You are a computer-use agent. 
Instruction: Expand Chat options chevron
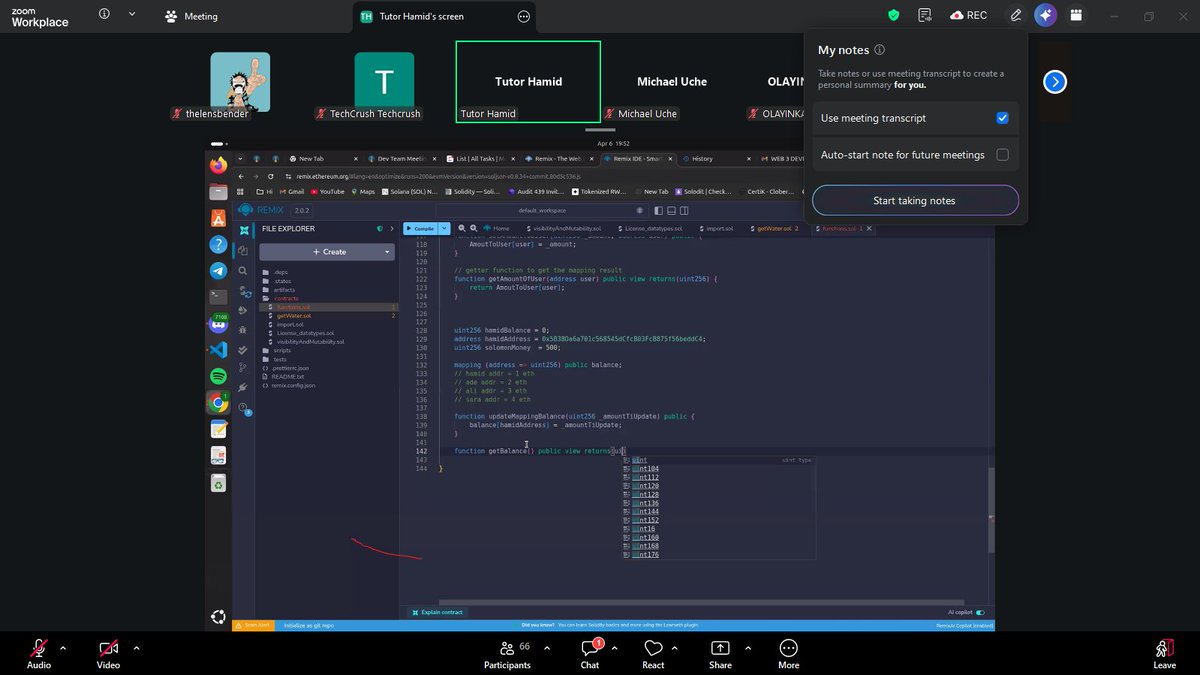[613, 648]
